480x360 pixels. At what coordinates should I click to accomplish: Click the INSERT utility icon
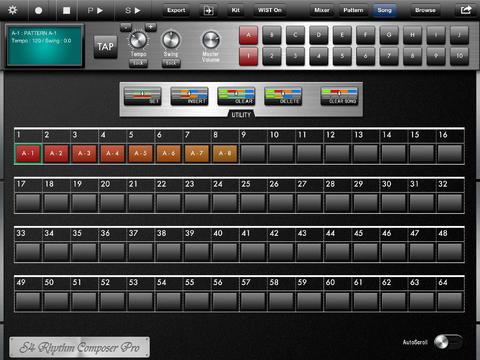pos(189,96)
